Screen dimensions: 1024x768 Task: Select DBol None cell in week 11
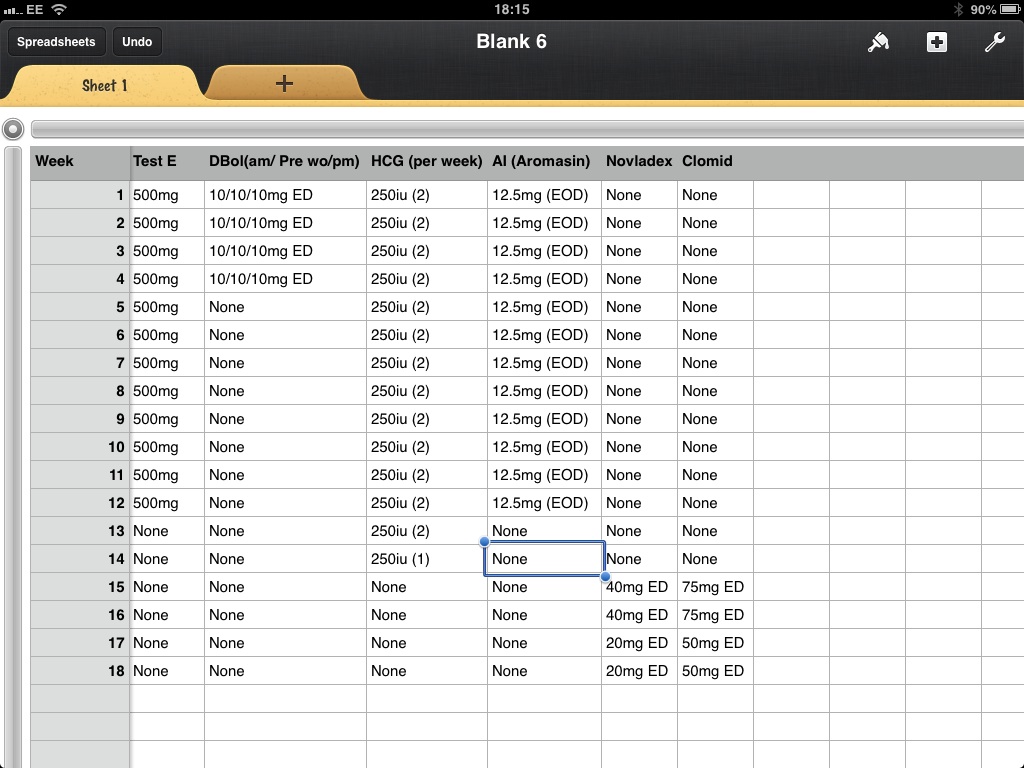[285, 475]
